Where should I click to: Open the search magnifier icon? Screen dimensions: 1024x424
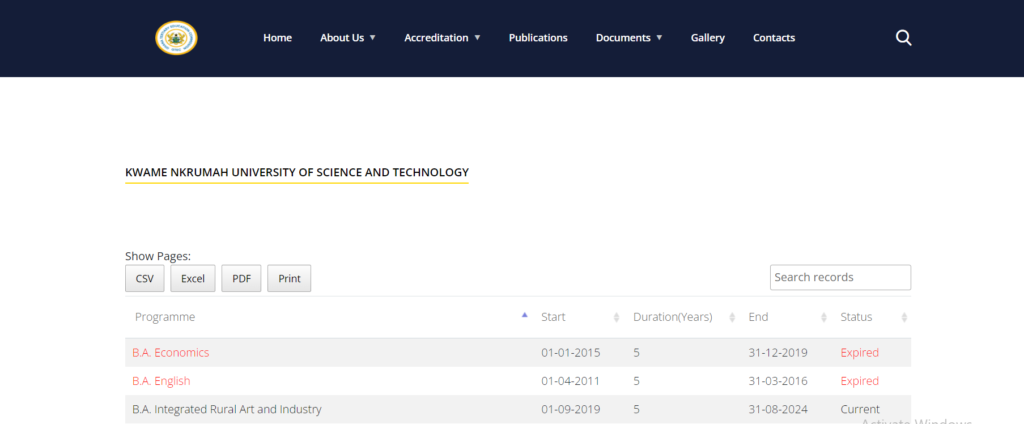[x=903, y=38]
